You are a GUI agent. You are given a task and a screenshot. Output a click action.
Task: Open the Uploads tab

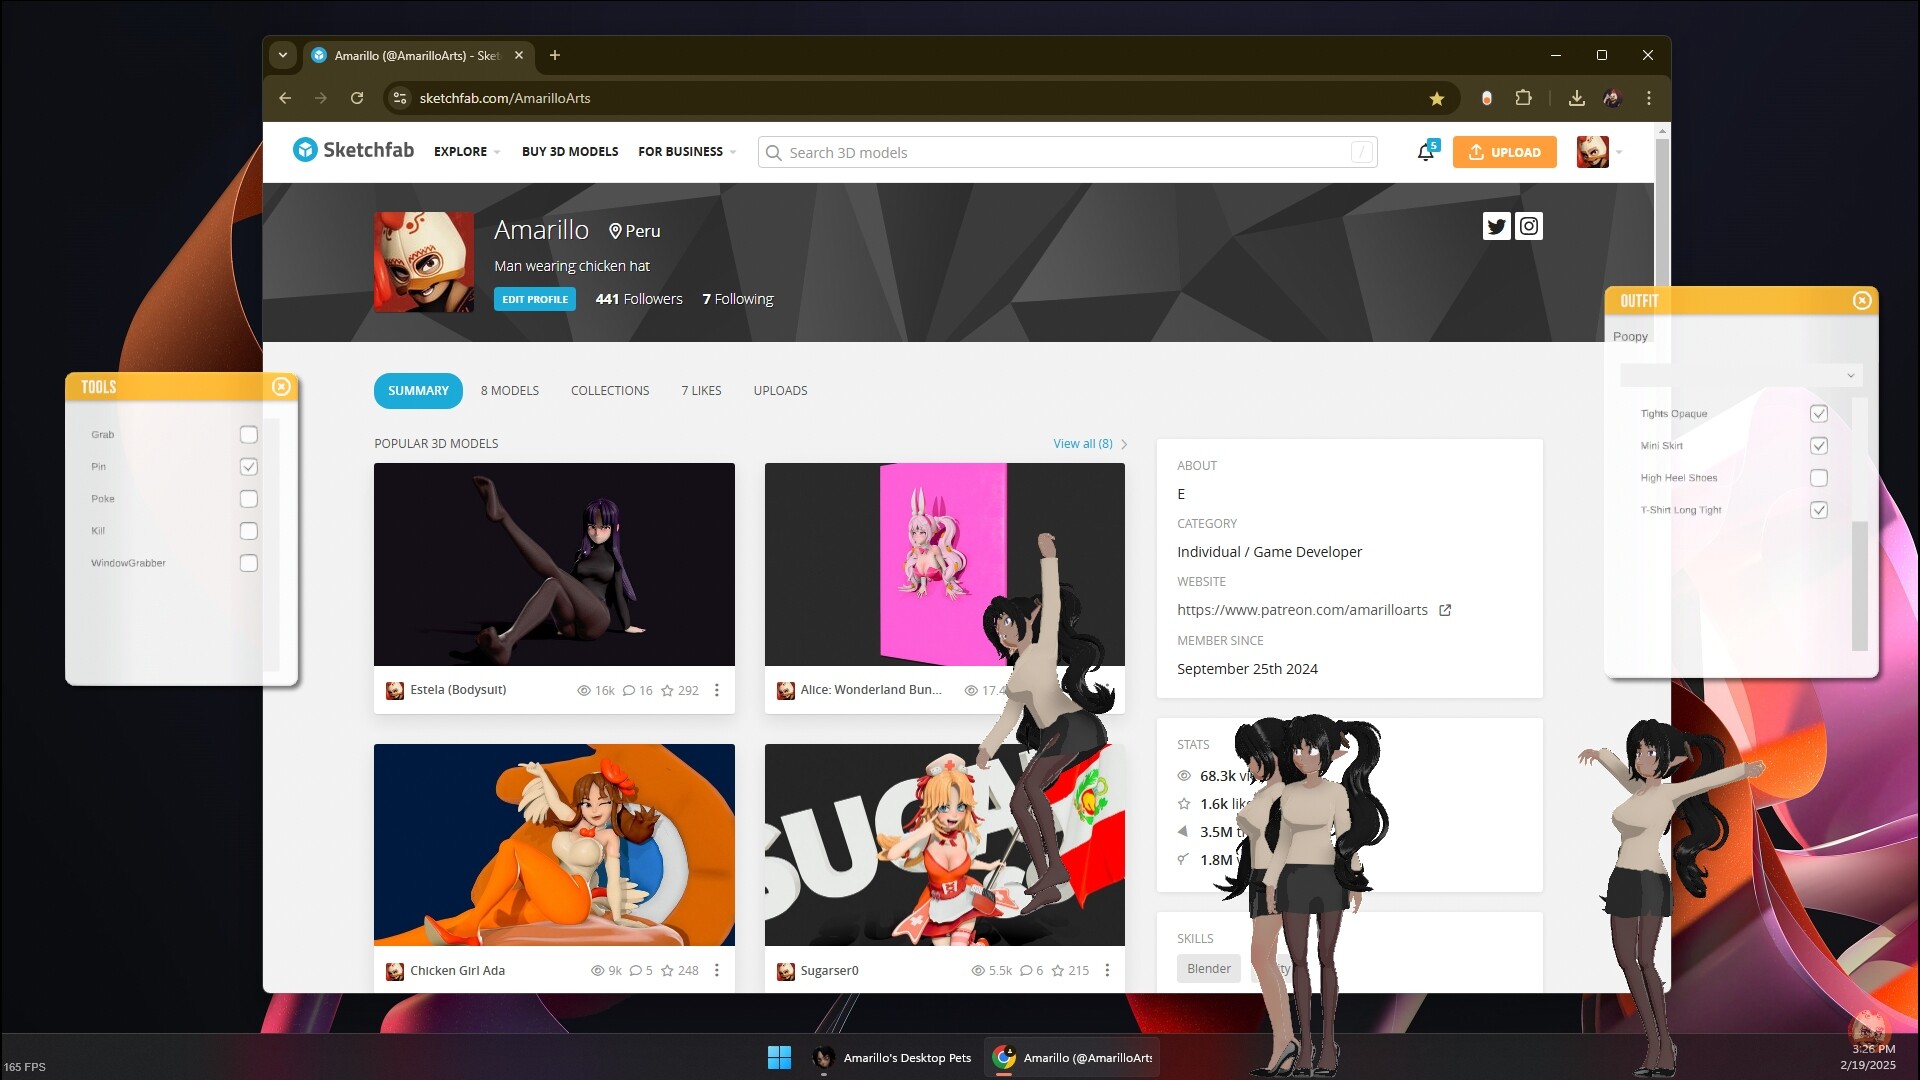click(780, 390)
